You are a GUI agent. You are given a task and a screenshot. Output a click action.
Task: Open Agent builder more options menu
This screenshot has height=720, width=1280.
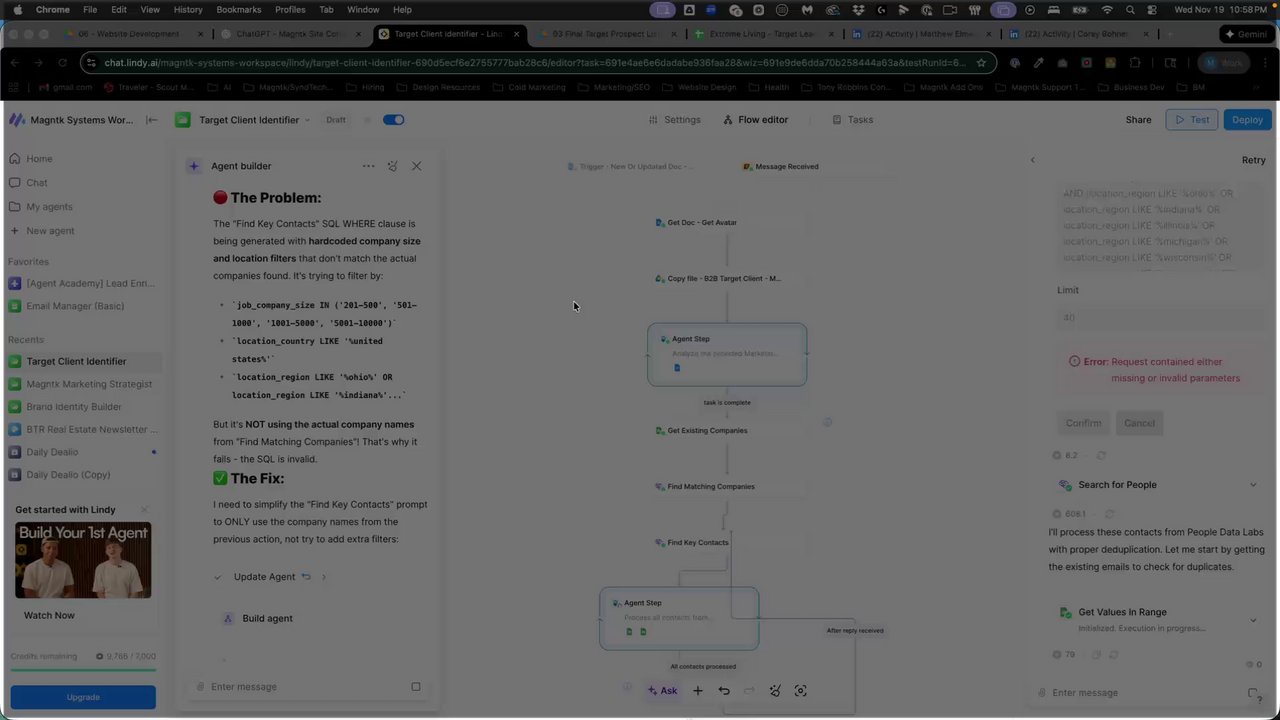(368, 166)
